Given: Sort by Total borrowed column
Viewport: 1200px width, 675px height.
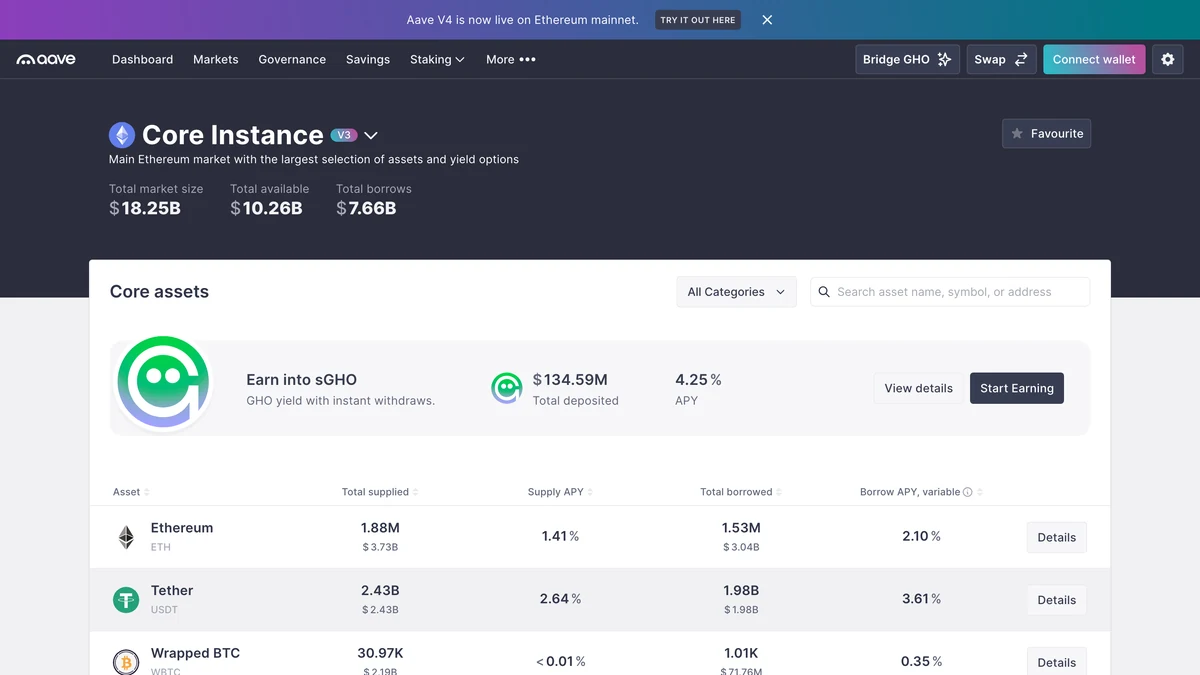Looking at the screenshot, I should click(x=741, y=492).
